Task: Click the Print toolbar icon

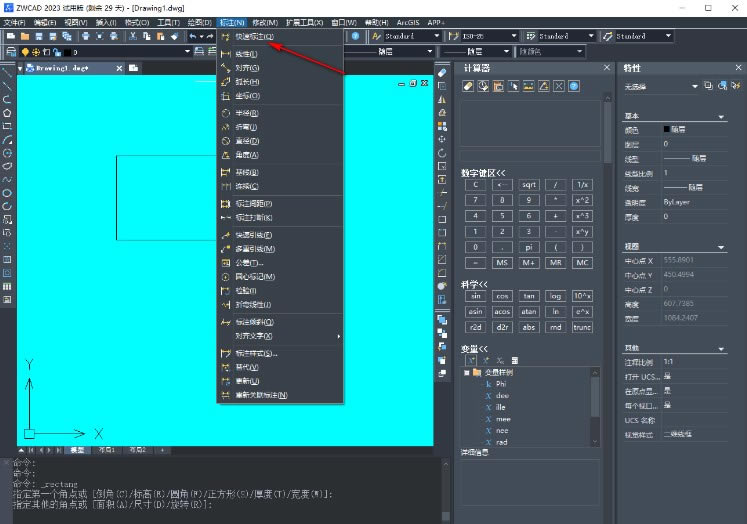Action: click(86, 36)
